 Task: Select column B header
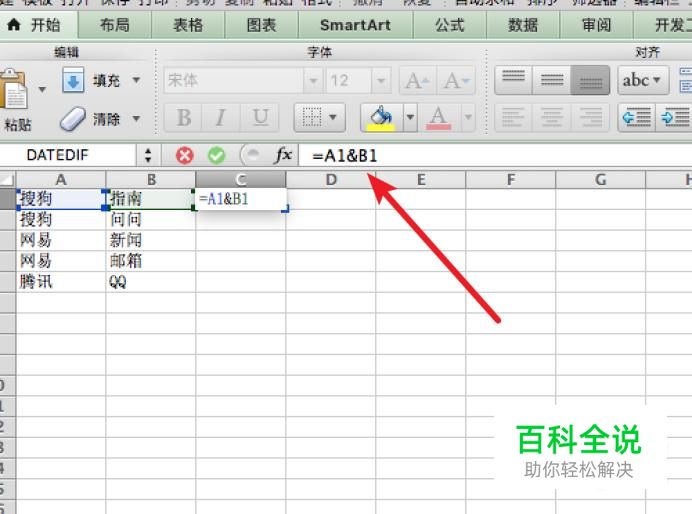click(x=151, y=180)
